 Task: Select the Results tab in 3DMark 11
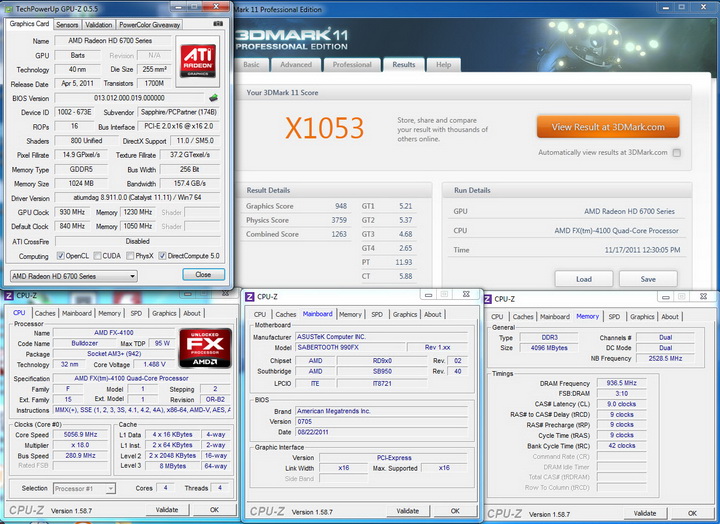404,65
